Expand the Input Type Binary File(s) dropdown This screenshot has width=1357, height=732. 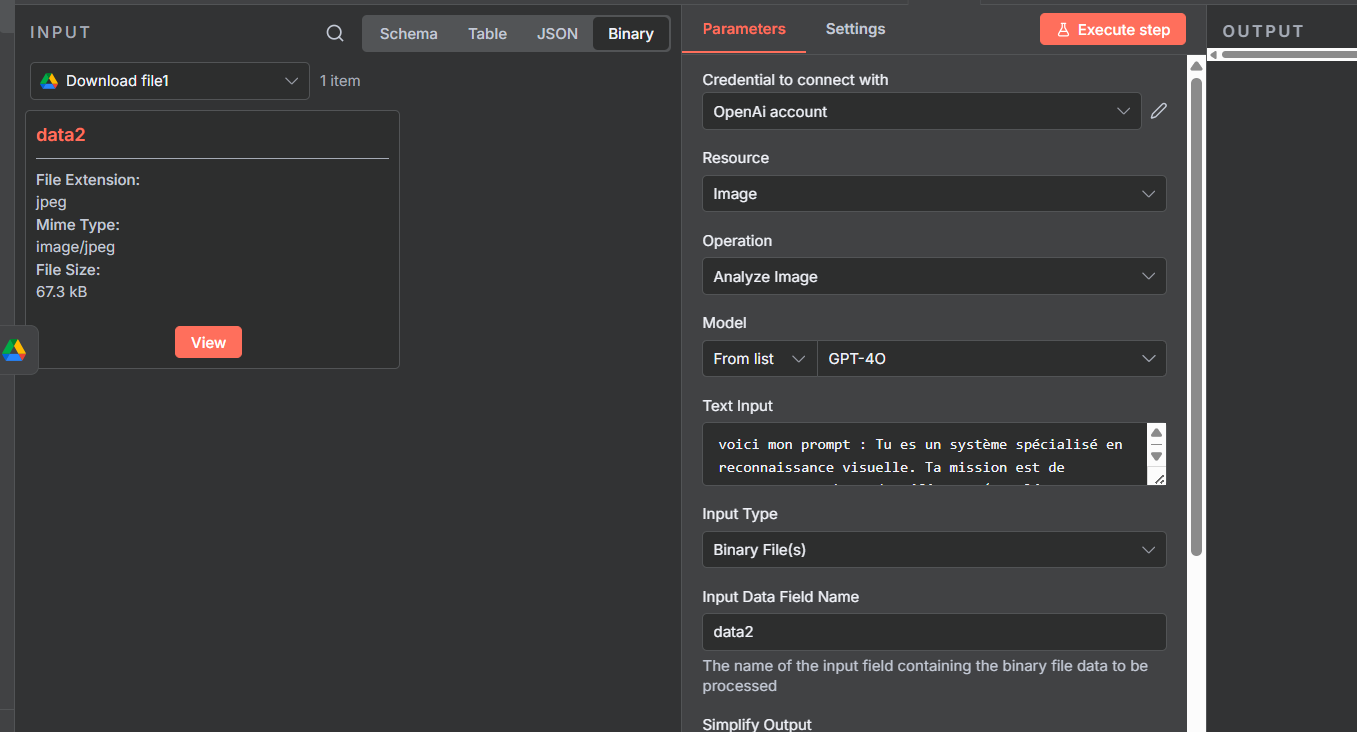tap(933, 550)
